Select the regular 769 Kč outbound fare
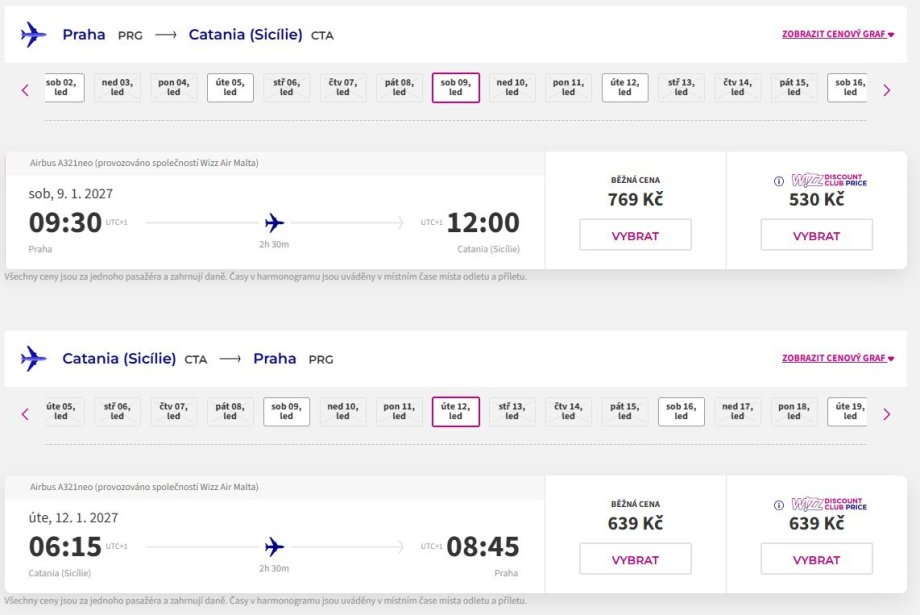 (635, 235)
